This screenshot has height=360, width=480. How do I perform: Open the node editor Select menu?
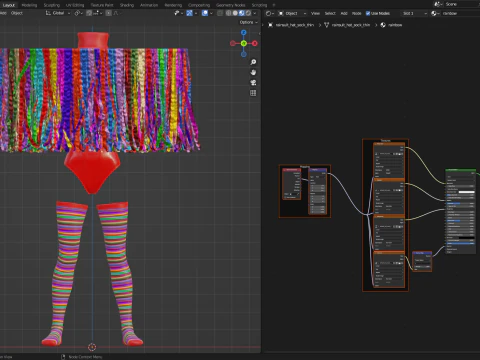tap(330, 13)
